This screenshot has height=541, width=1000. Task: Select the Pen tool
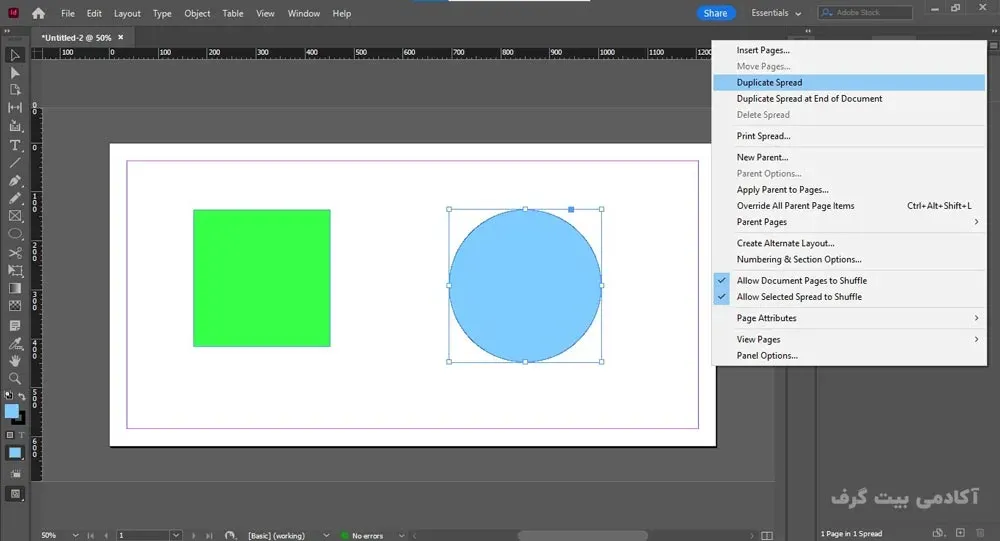coord(15,181)
